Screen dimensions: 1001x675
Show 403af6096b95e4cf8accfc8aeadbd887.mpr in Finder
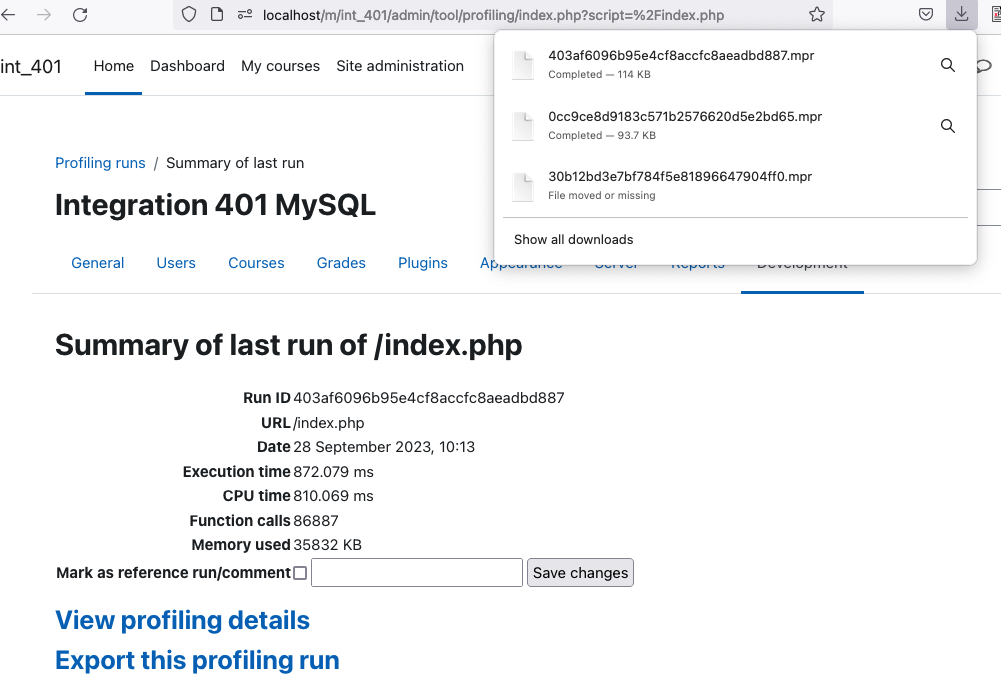(948, 64)
